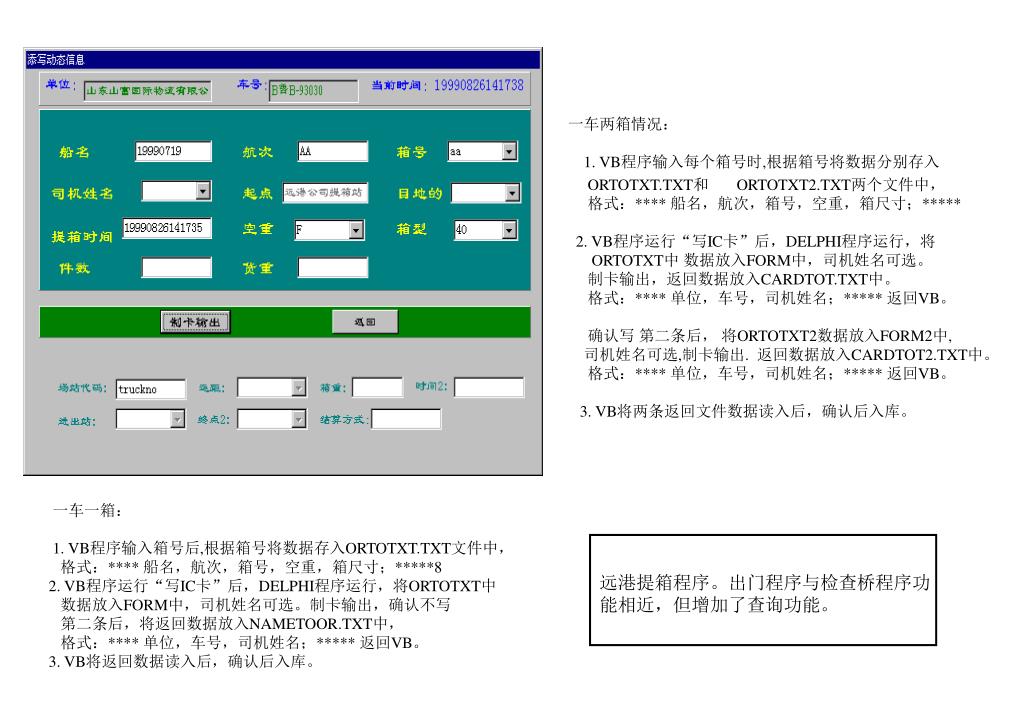Focus the empty 件数 input

(177, 268)
